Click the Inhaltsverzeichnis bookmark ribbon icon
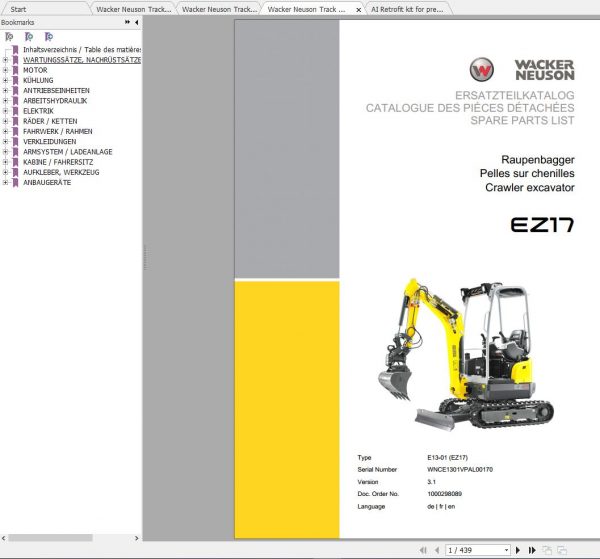600x559 pixels. (x=15, y=50)
